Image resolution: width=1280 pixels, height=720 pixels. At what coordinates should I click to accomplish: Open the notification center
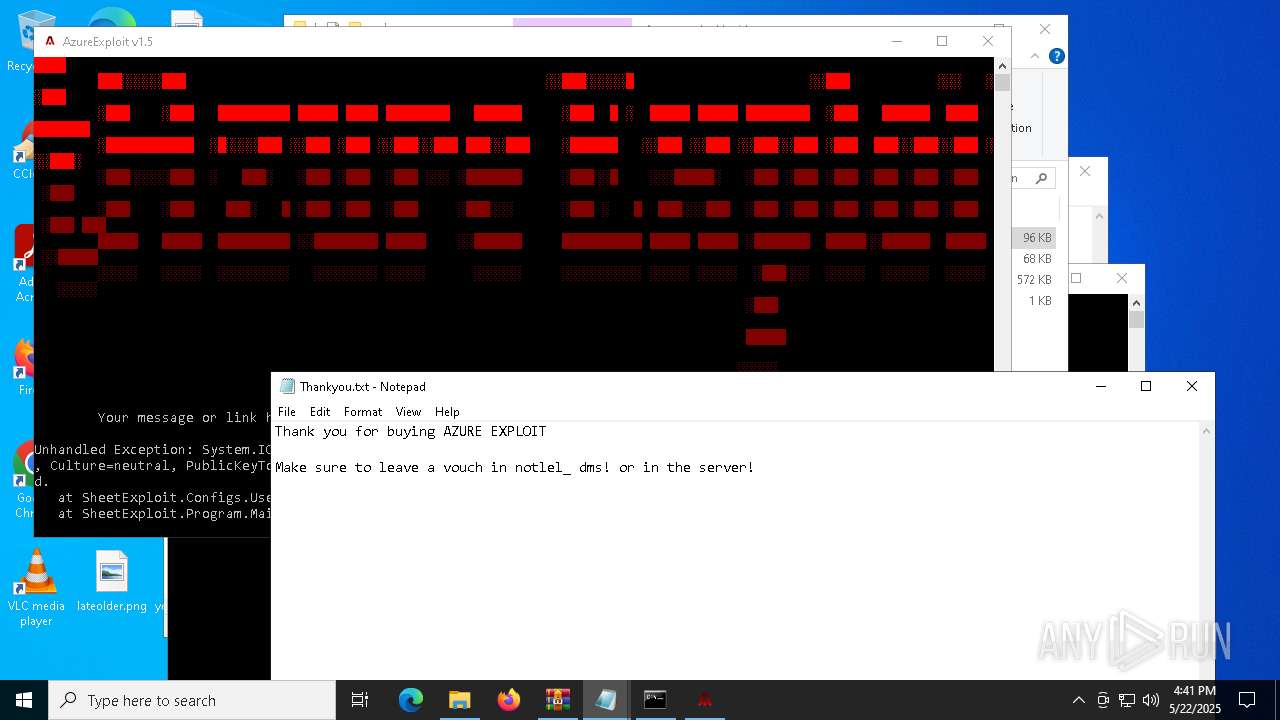tap(1247, 700)
